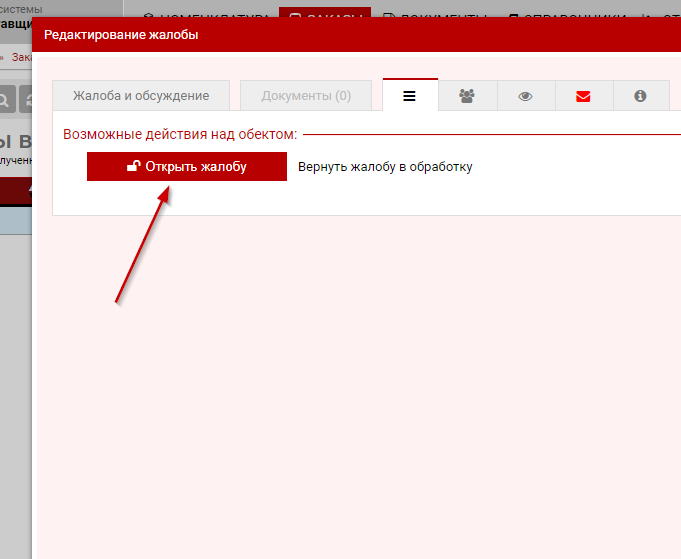The width and height of the screenshot is (681, 559).
Task: Click the magnifier search icon behind dialog
Action: click(5, 99)
